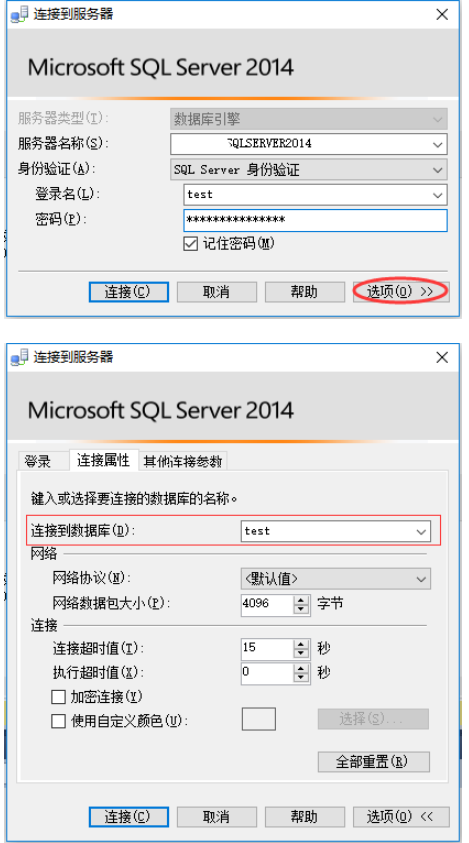Open the 登录名 dropdown showing test
Screen dimensions: 469x843
pyautogui.click(x=436, y=195)
